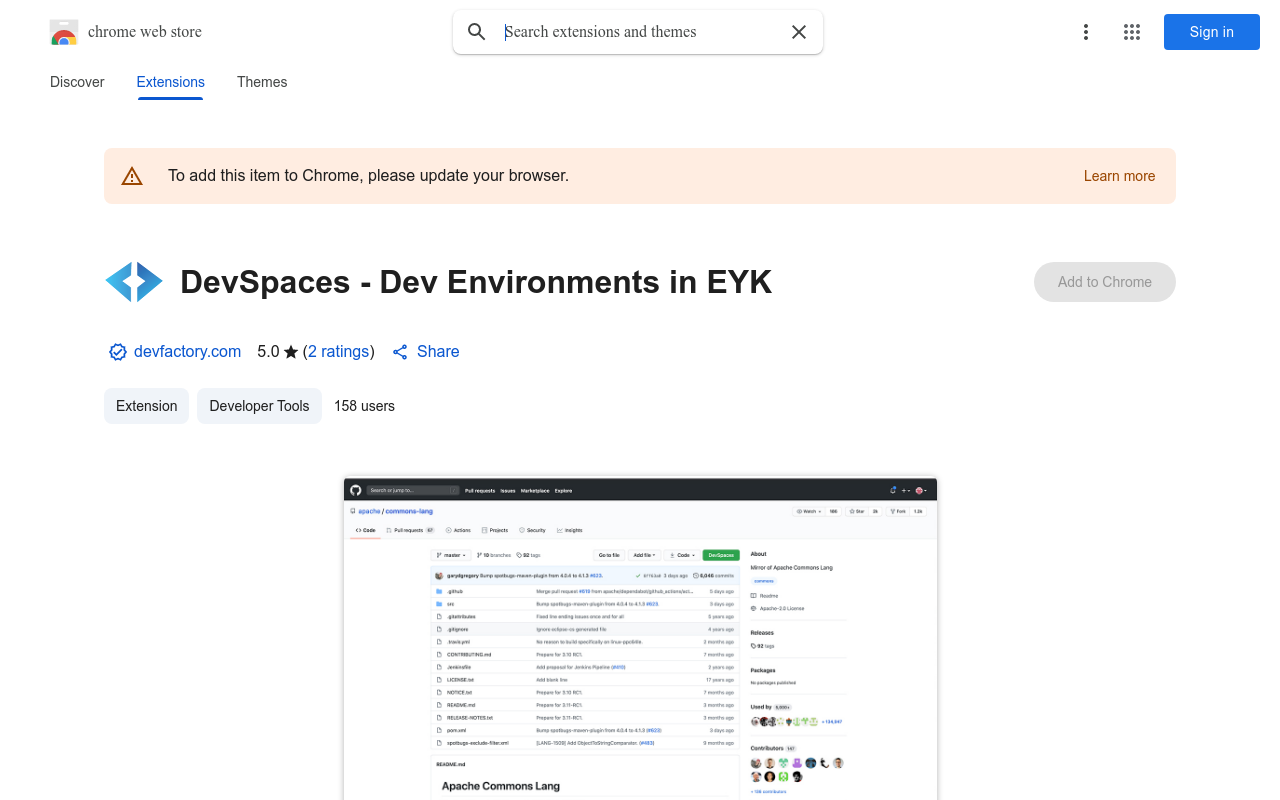Click the verified publisher badge icon
Viewport: 1280px width, 800px height.
(x=118, y=352)
